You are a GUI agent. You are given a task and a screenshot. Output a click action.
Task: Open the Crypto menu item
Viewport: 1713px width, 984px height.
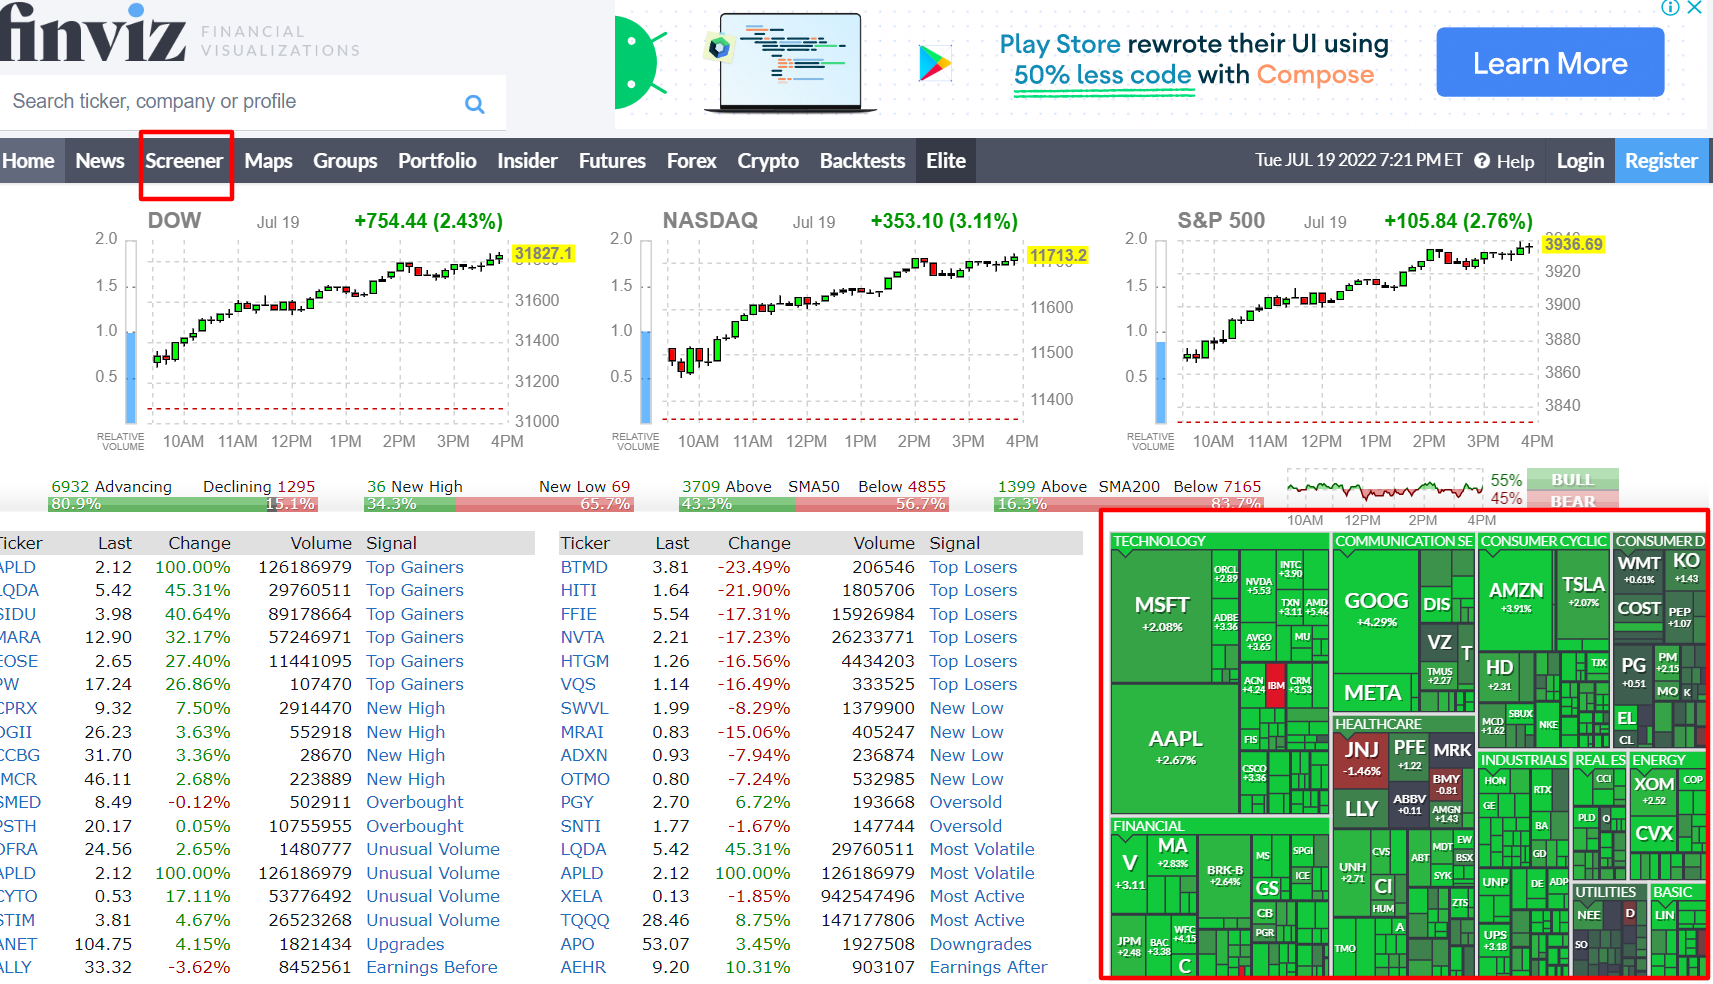pyautogui.click(x=768, y=161)
